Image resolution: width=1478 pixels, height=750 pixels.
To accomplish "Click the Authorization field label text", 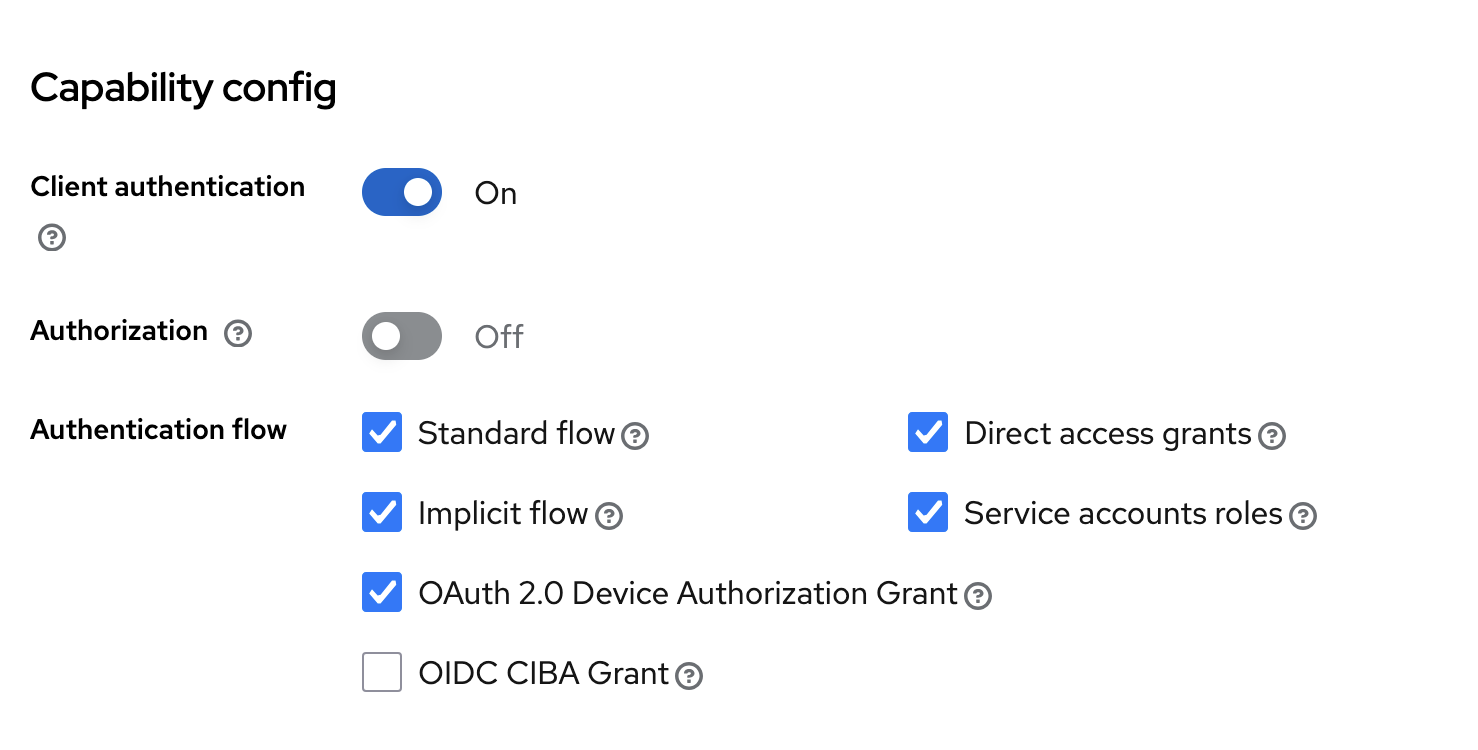I will point(119,331).
